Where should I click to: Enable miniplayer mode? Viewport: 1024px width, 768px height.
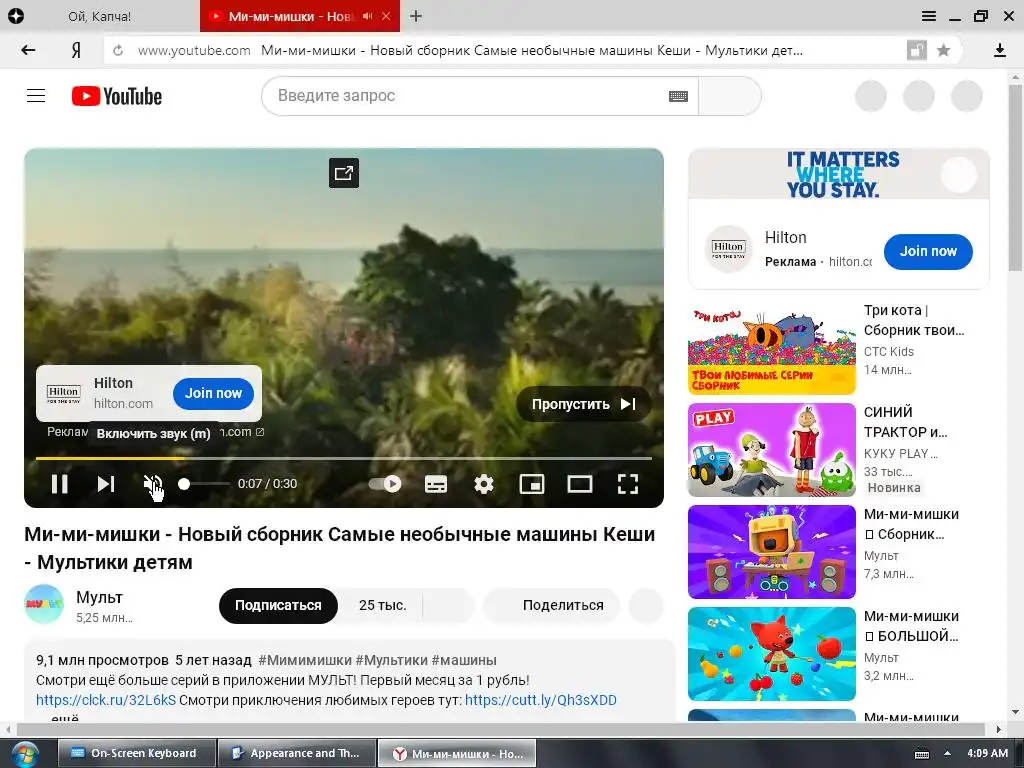tap(532, 484)
